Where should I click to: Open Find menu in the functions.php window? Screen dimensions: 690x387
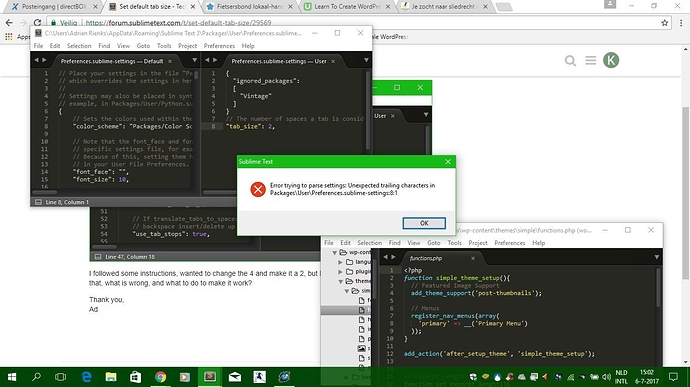coord(394,243)
